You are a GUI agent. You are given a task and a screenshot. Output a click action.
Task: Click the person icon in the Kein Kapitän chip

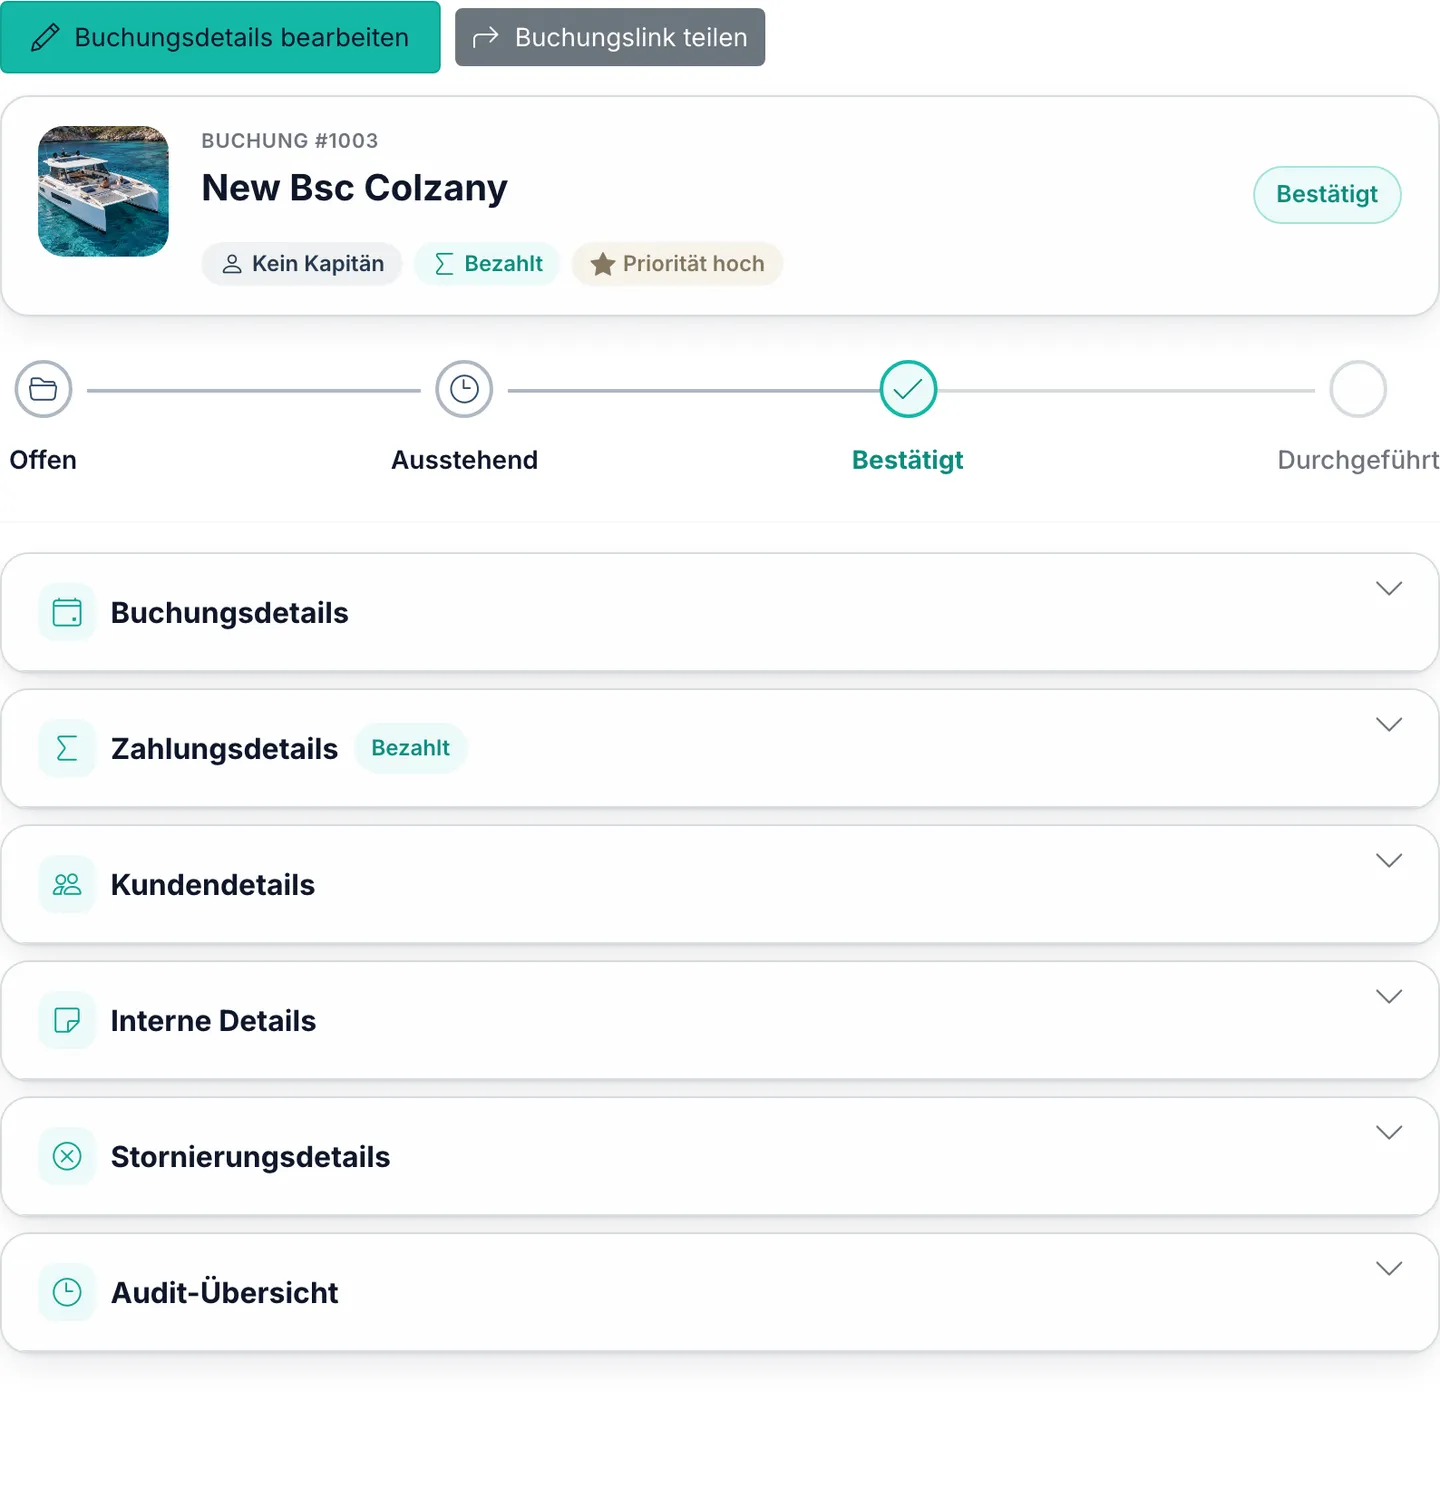pyautogui.click(x=232, y=264)
